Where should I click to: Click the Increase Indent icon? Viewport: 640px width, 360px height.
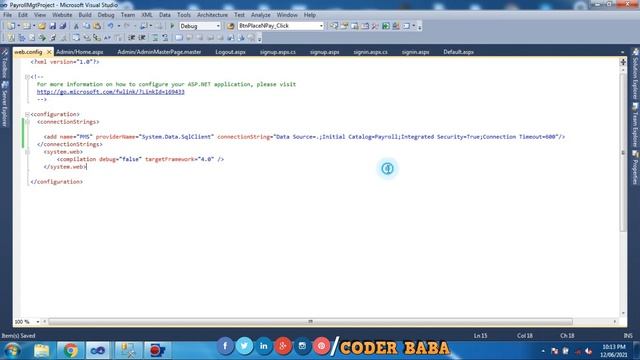pos(142,38)
